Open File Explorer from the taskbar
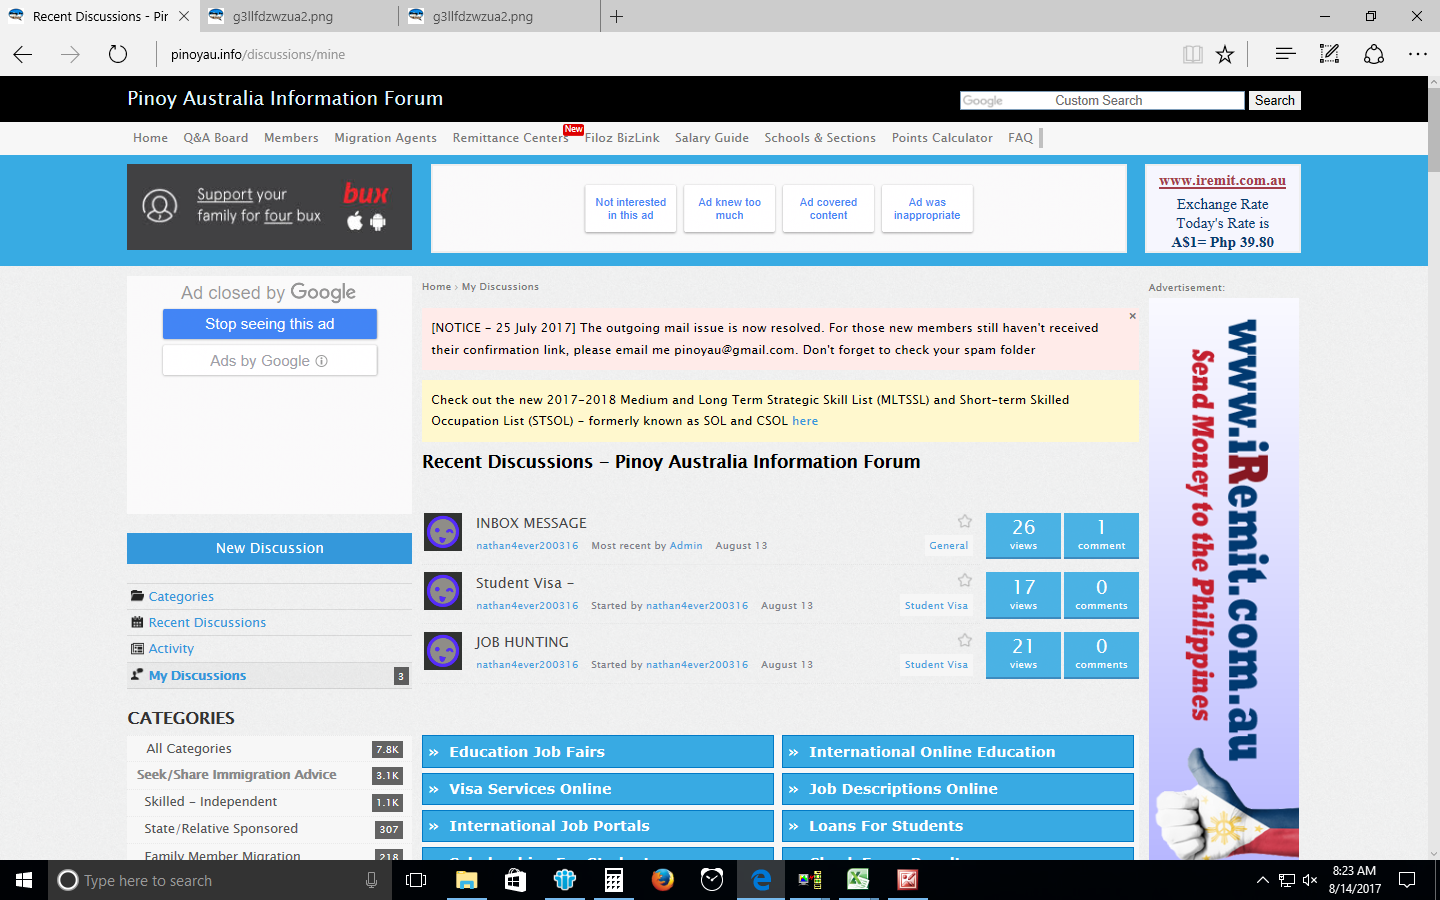The height and width of the screenshot is (900, 1440). pos(466,880)
